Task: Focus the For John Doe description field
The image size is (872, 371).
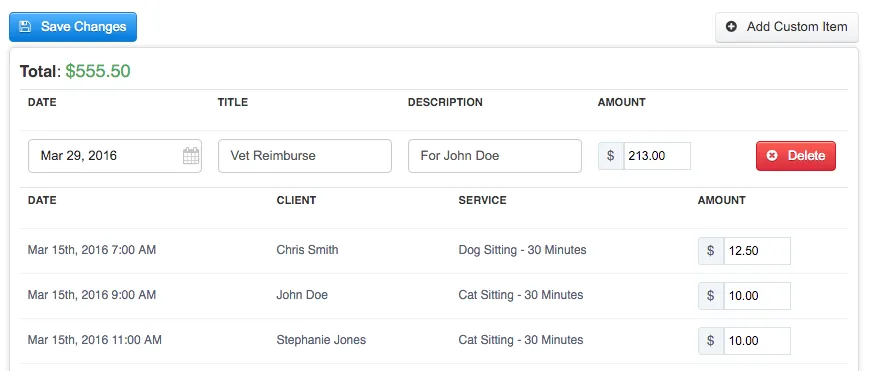Action: [495, 156]
